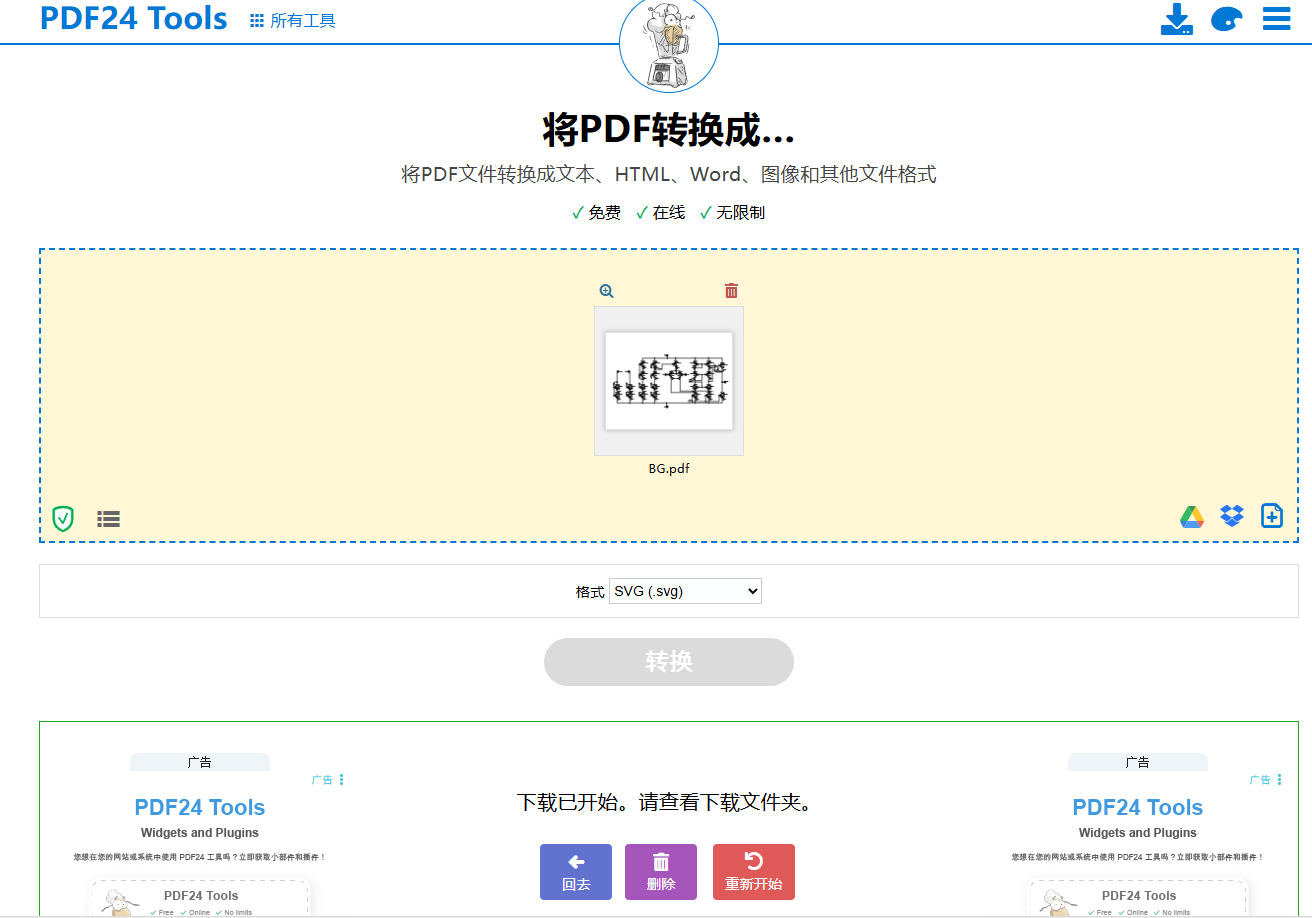This screenshot has width=1312, height=918.
Task: Click the green shield security icon
Action: pyautogui.click(x=61, y=518)
